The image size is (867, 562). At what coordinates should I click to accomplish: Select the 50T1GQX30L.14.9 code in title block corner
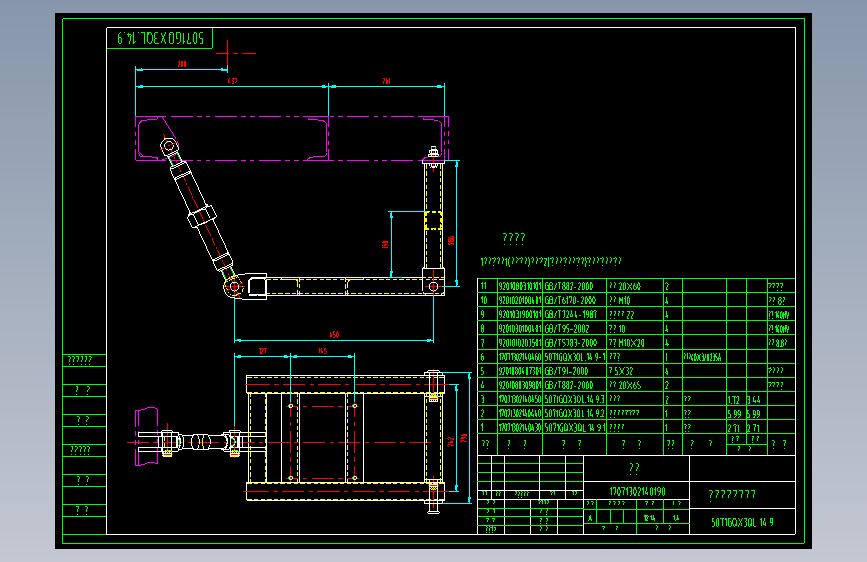coord(742,522)
